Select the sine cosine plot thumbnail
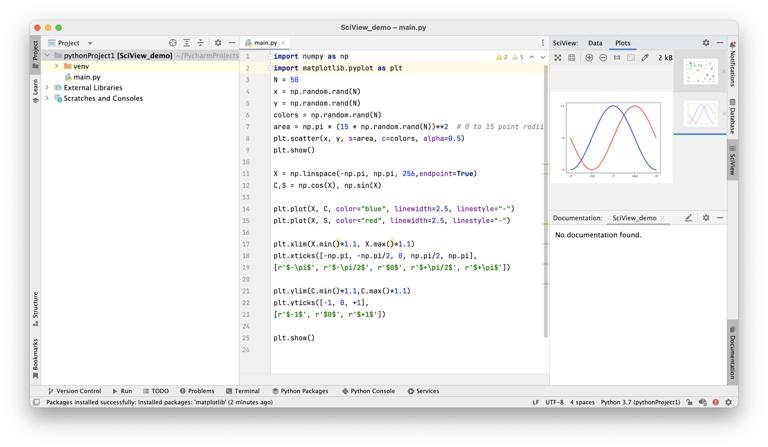 pos(700,114)
